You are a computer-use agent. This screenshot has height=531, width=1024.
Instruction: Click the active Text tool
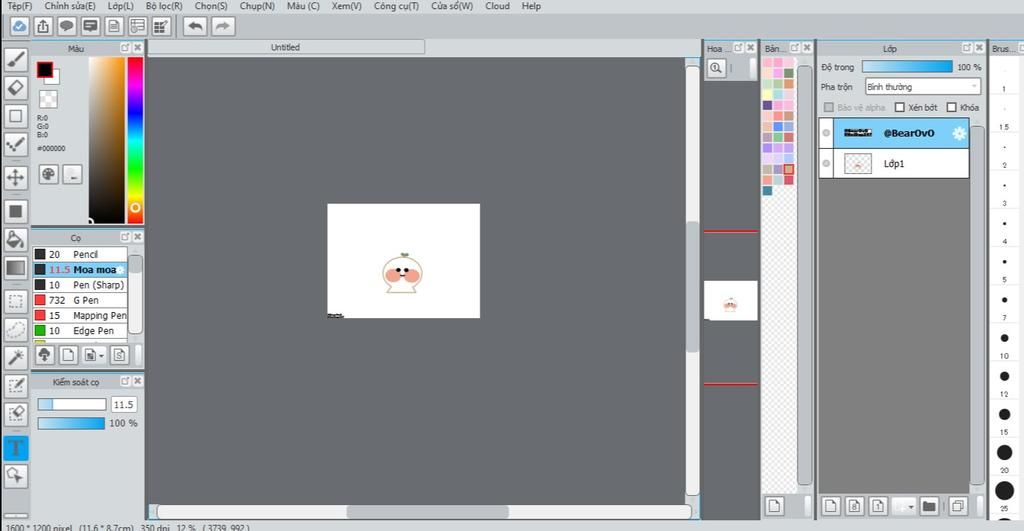coord(16,447)
